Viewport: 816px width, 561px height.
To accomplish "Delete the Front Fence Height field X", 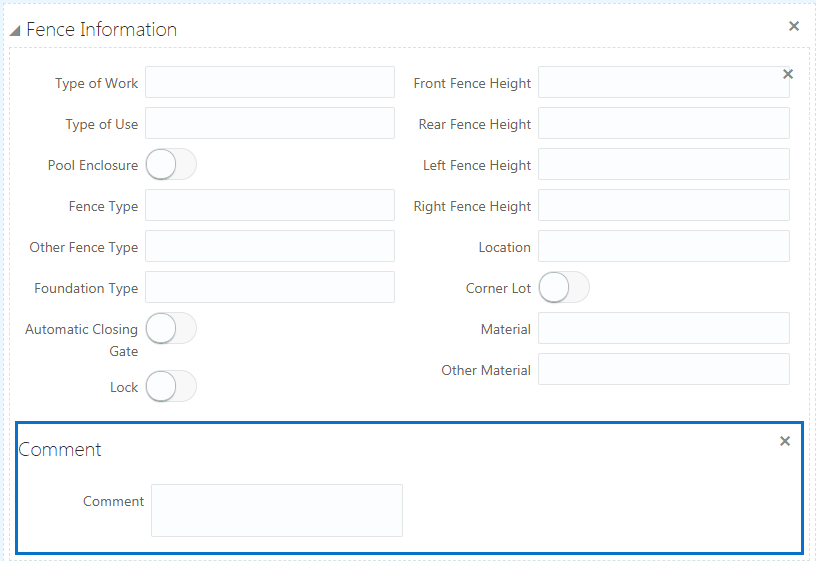I will point(788,74).
